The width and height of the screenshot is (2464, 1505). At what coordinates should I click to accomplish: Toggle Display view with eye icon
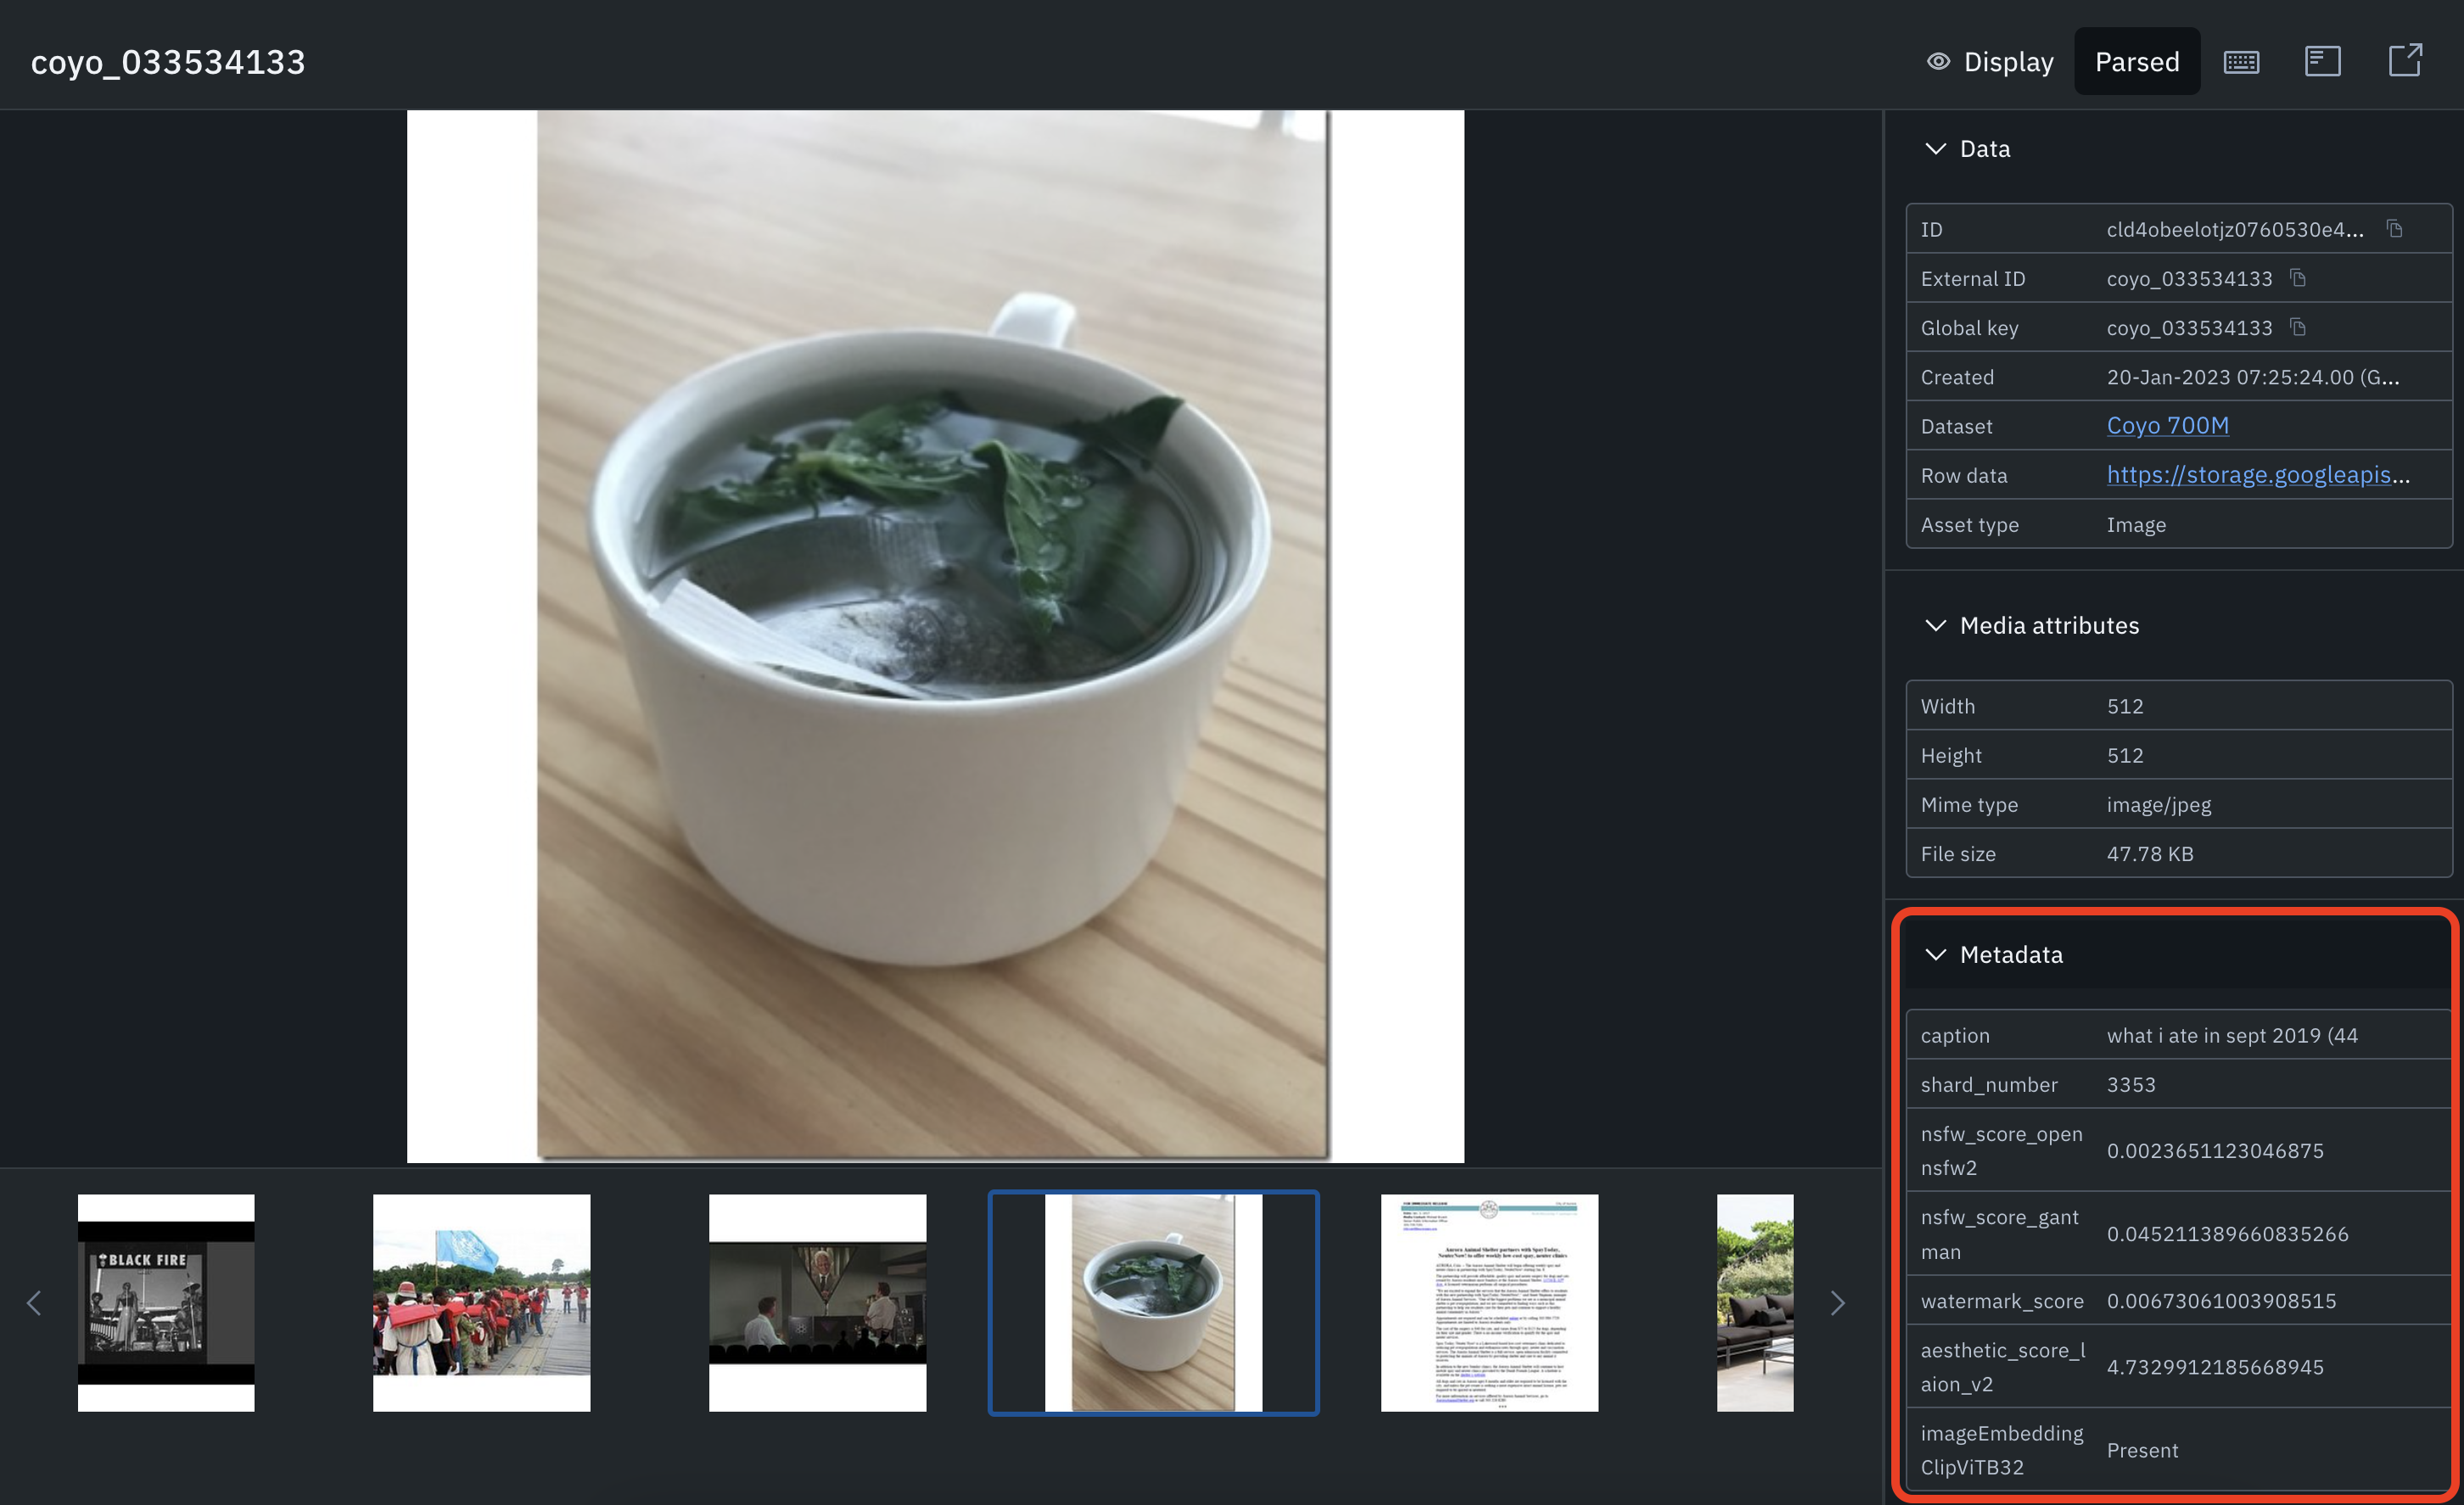pyautogui.click(x=1989, y=62)
